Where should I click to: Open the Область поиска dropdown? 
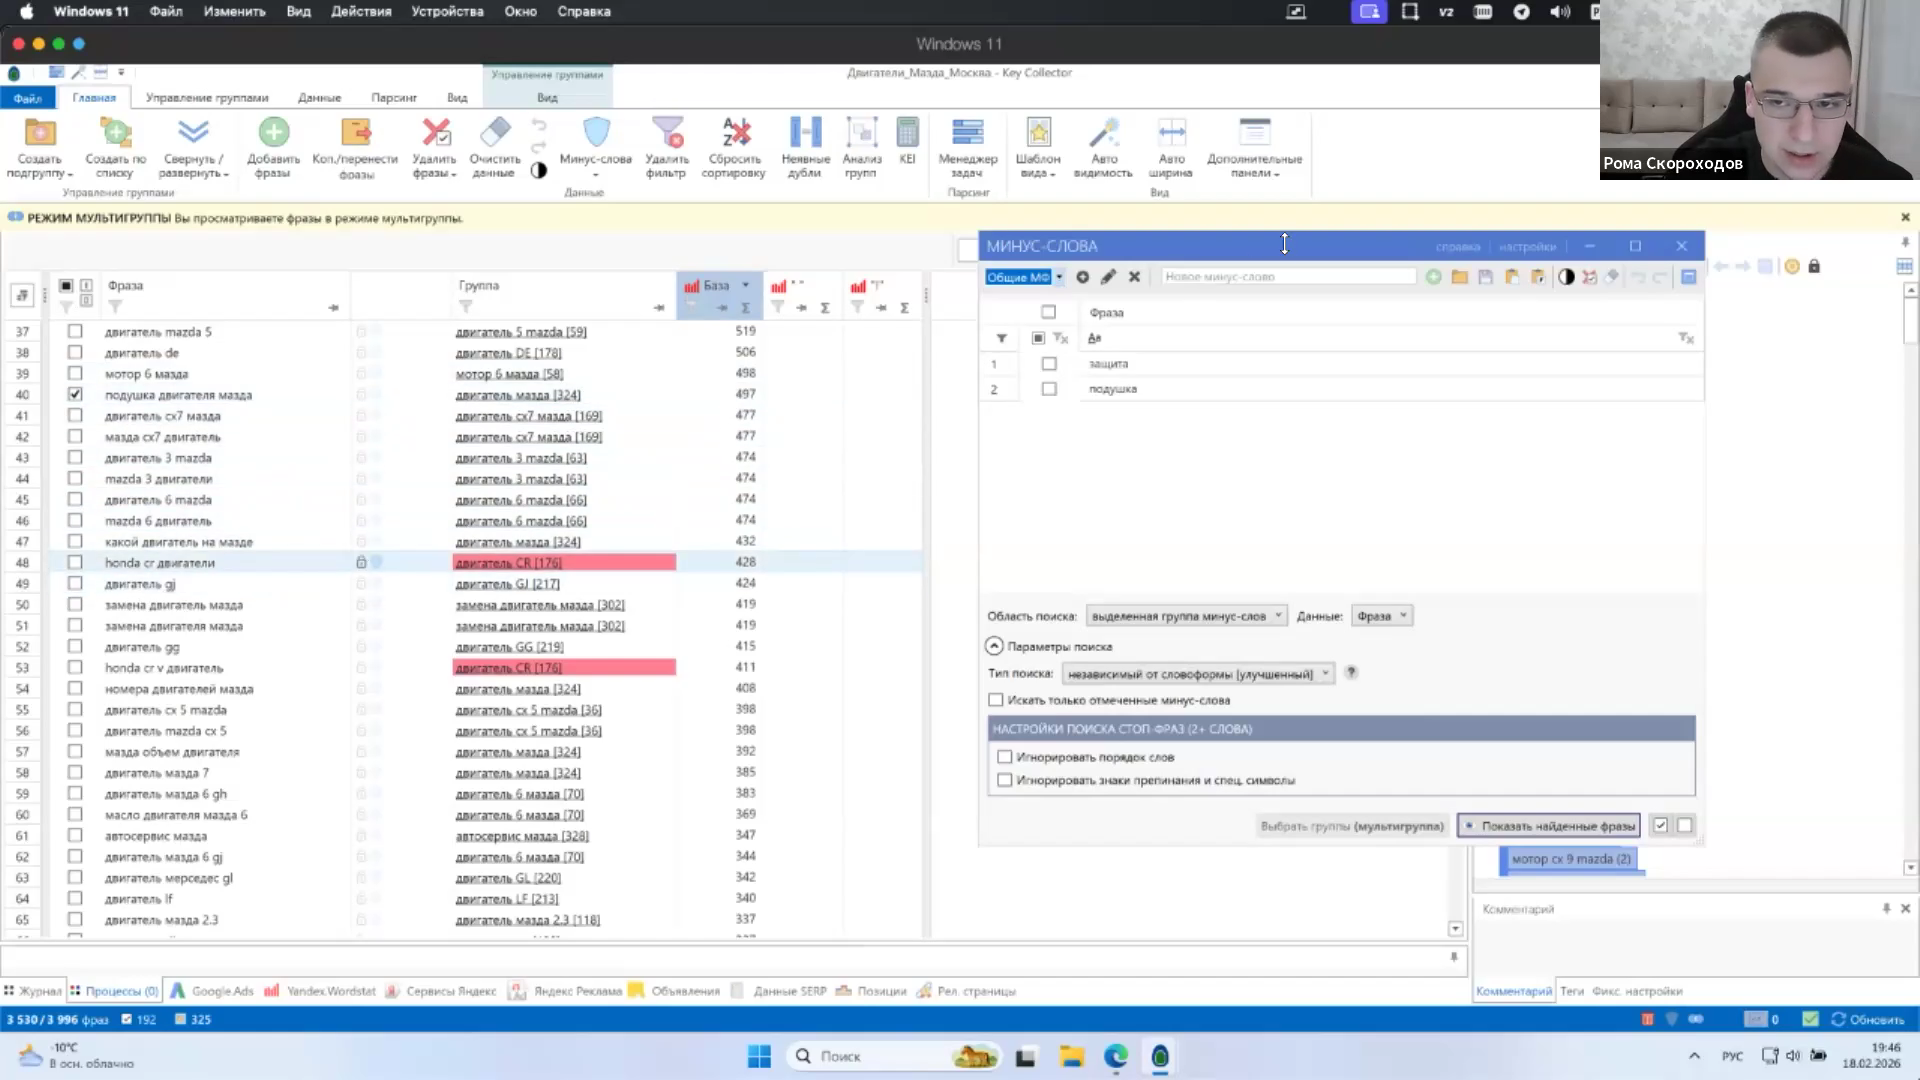coord(1186,616)
